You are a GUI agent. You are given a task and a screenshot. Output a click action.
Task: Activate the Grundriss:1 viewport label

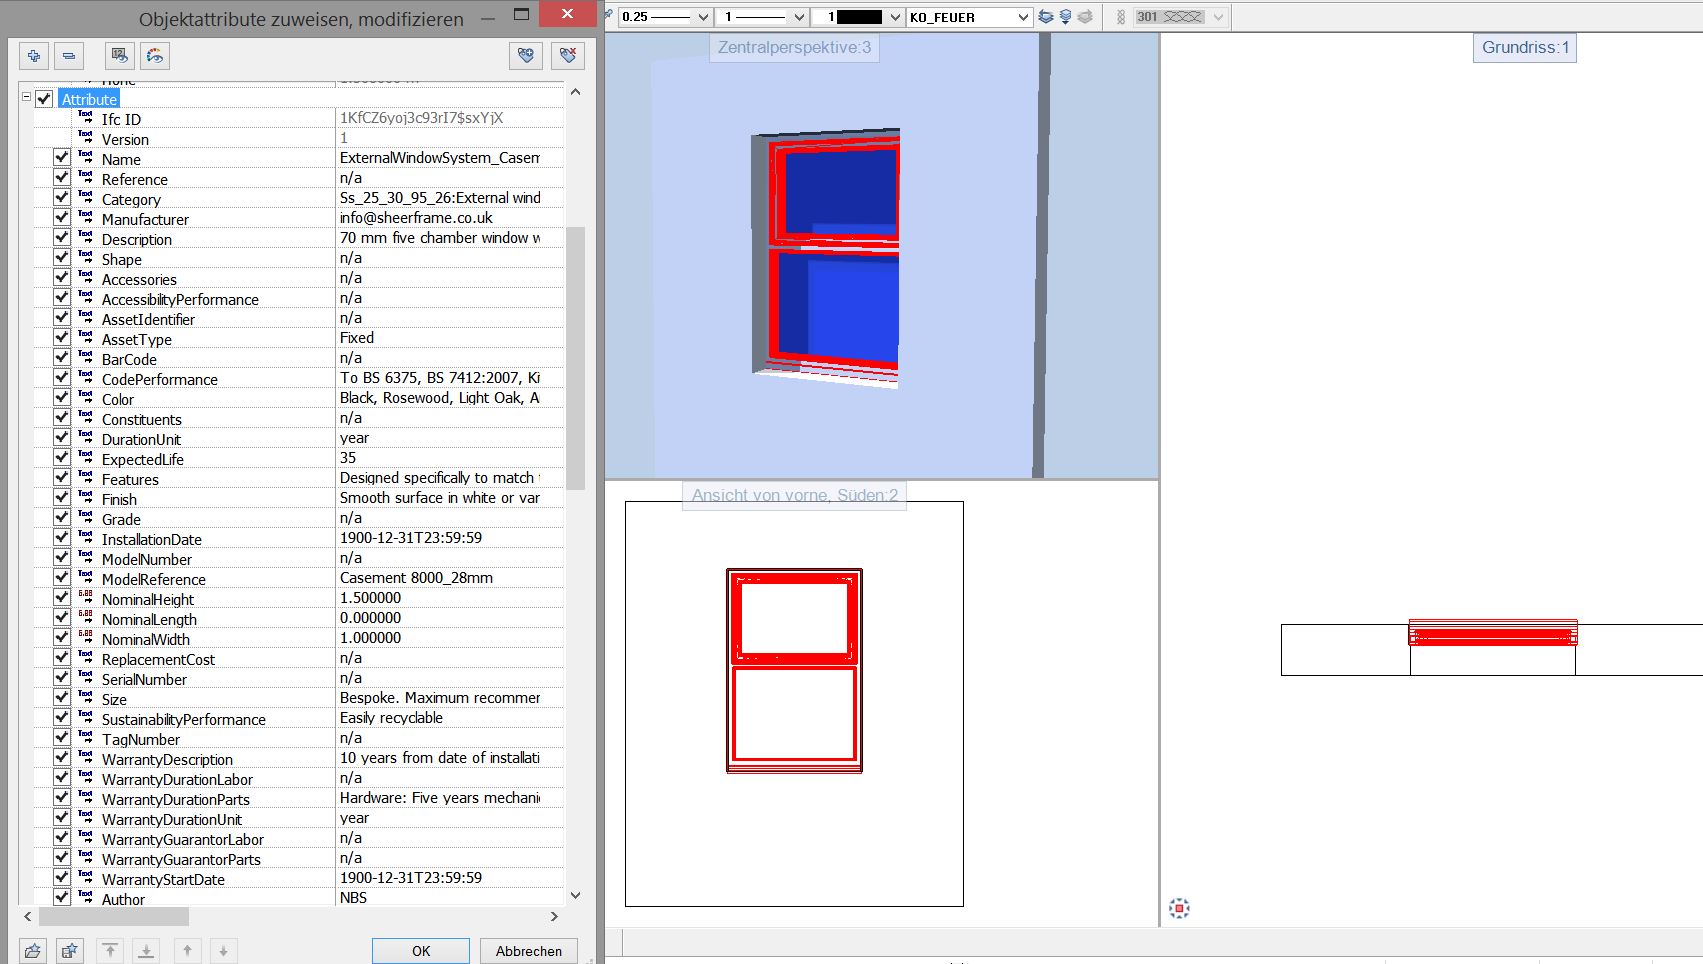[1524, 48]
